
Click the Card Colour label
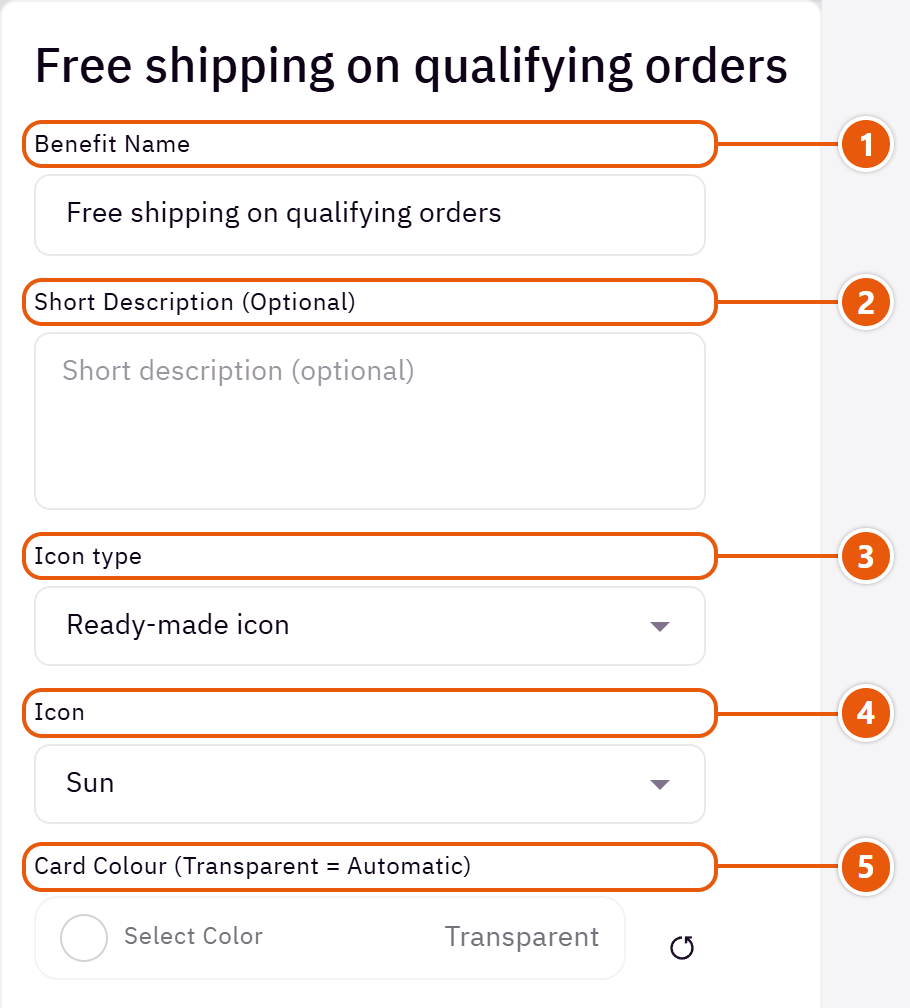[x=253, y=867]
